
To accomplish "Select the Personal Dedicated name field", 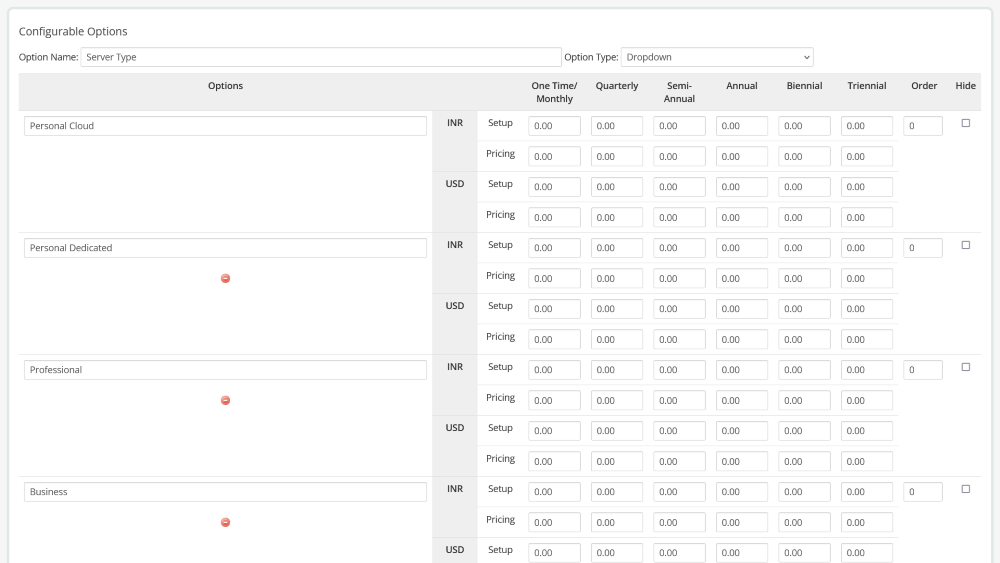I will pos(225,248).
